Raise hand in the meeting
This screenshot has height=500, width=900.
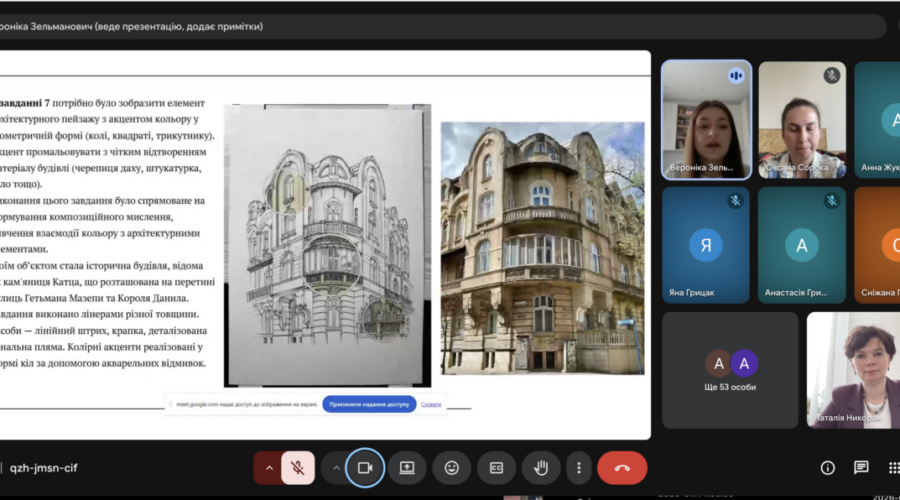(541, 468)
